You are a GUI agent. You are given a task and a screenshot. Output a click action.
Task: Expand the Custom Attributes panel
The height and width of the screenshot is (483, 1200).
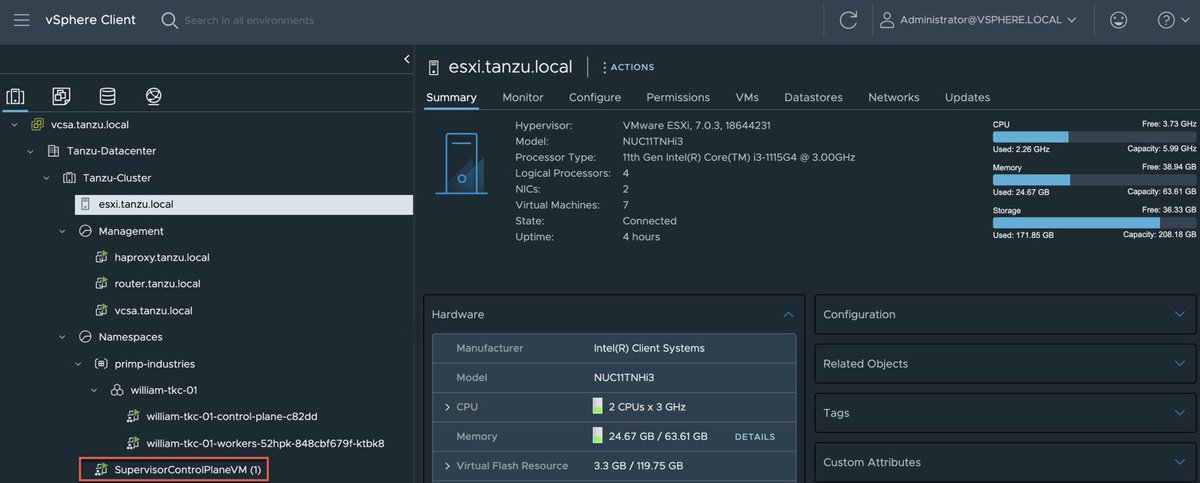click(x=1179, y=462)
